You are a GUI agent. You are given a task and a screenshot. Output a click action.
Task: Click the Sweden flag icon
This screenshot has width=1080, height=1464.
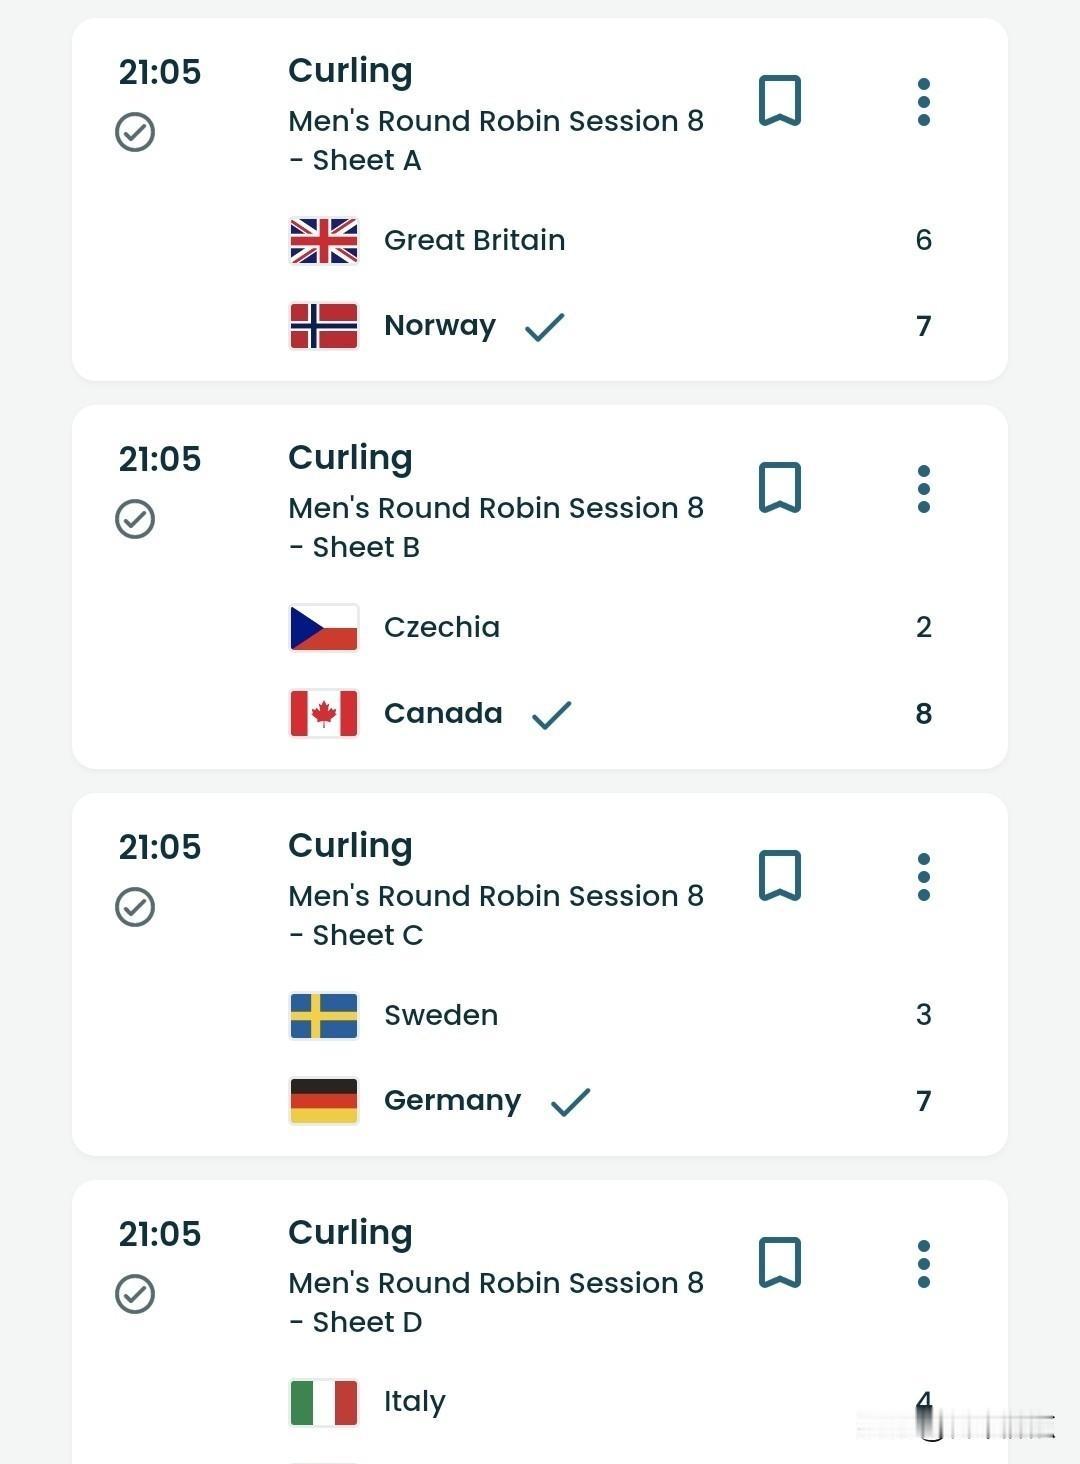324,1015
